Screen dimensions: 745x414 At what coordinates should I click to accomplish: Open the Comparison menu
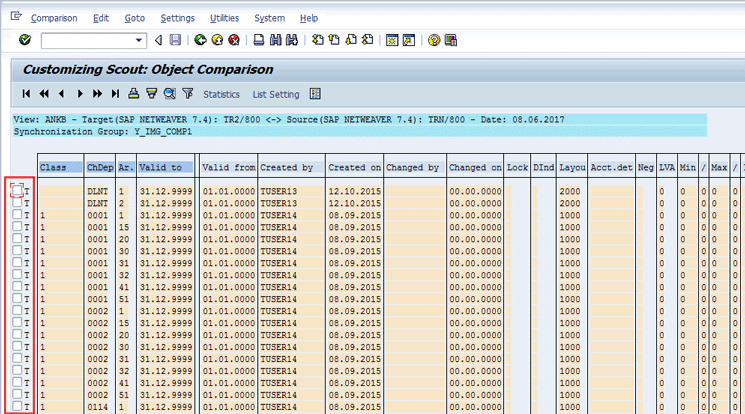coord(54,18)
